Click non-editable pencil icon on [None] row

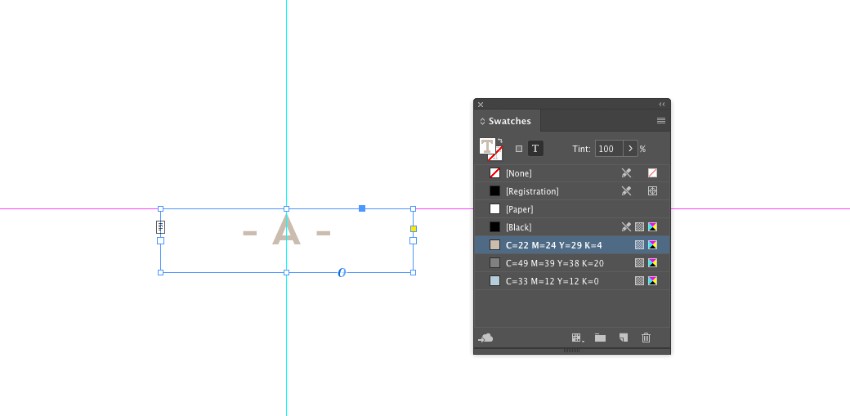tap(626, 173)
